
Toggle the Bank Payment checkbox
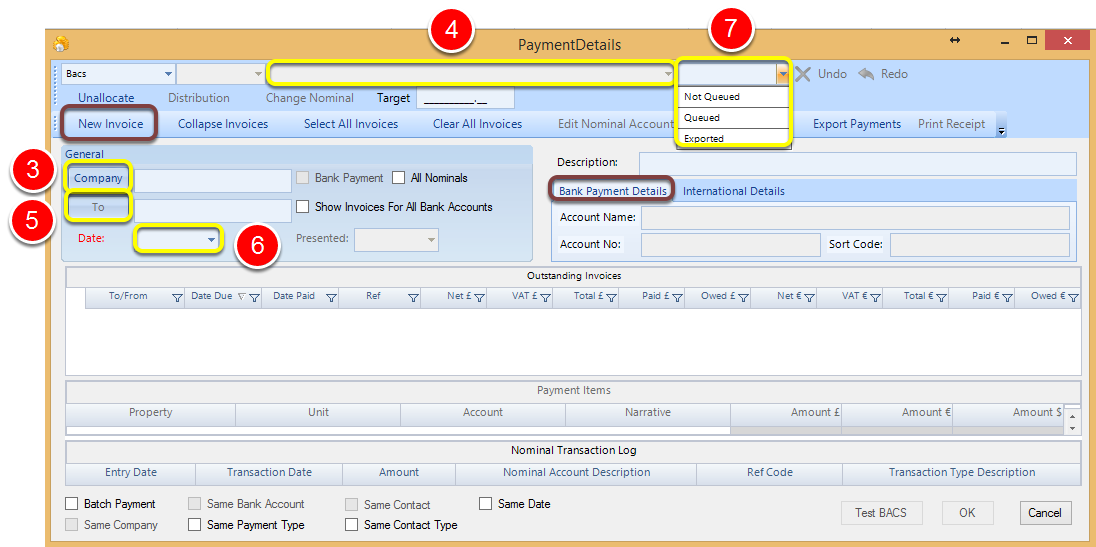pyautogui.click(x=303, y=178)
